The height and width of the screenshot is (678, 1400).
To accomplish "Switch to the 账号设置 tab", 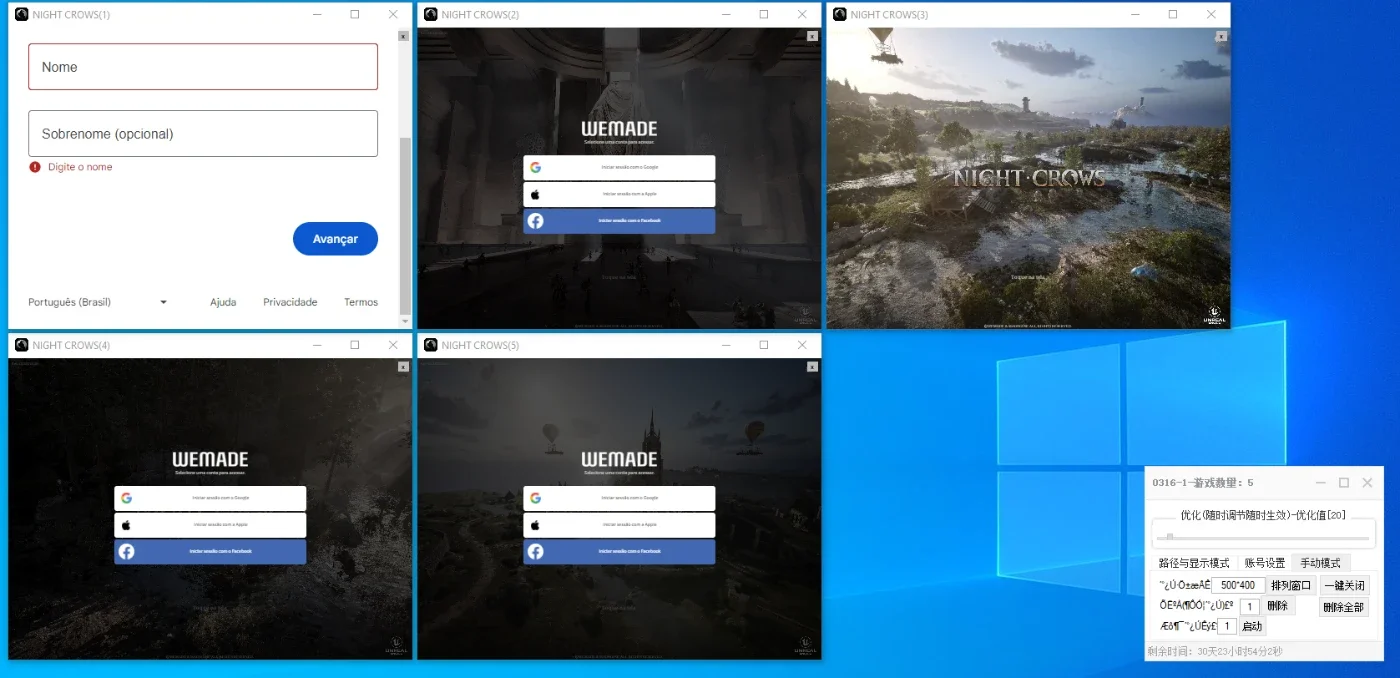I will 1264,563.
